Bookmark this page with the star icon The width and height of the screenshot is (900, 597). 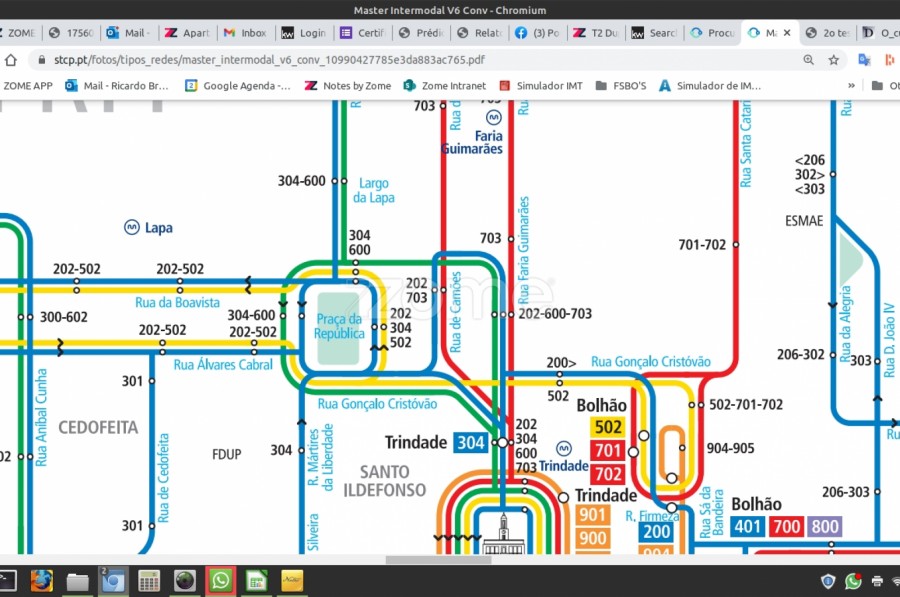click(x=833, y=60)
